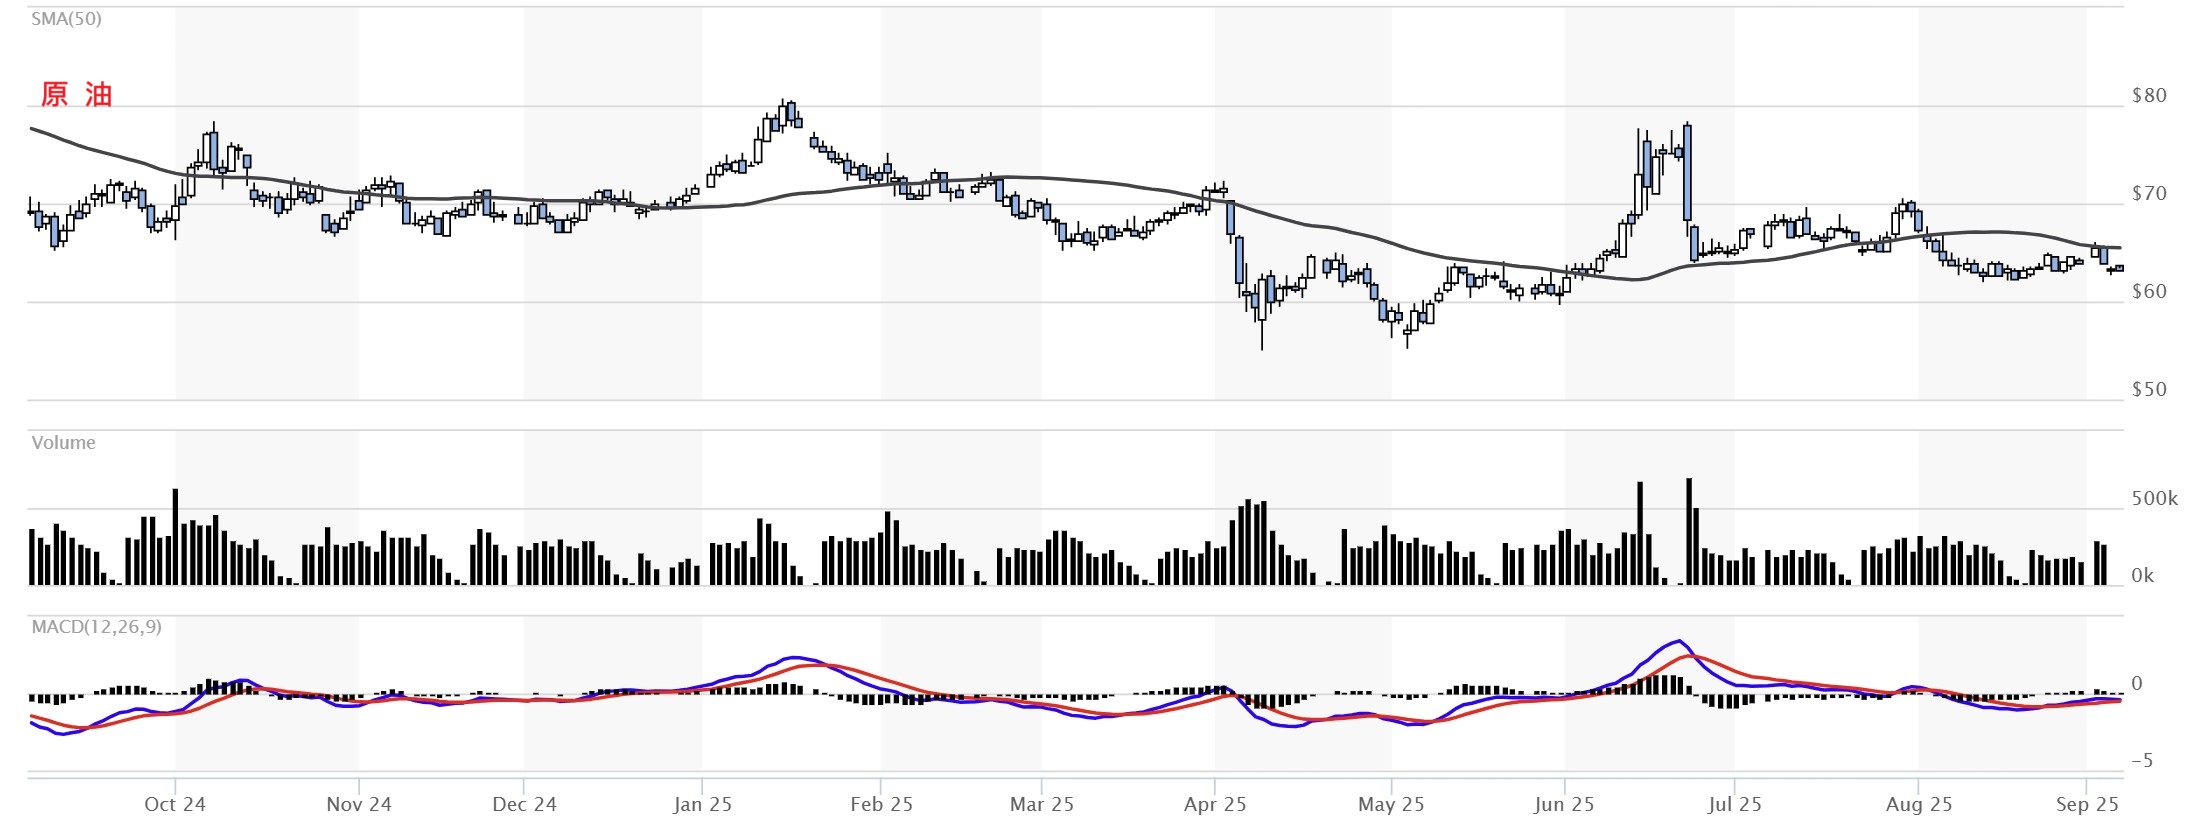Select the Oct 24 date marker
Screen dimensions: 2192x833
pos(175,805)
